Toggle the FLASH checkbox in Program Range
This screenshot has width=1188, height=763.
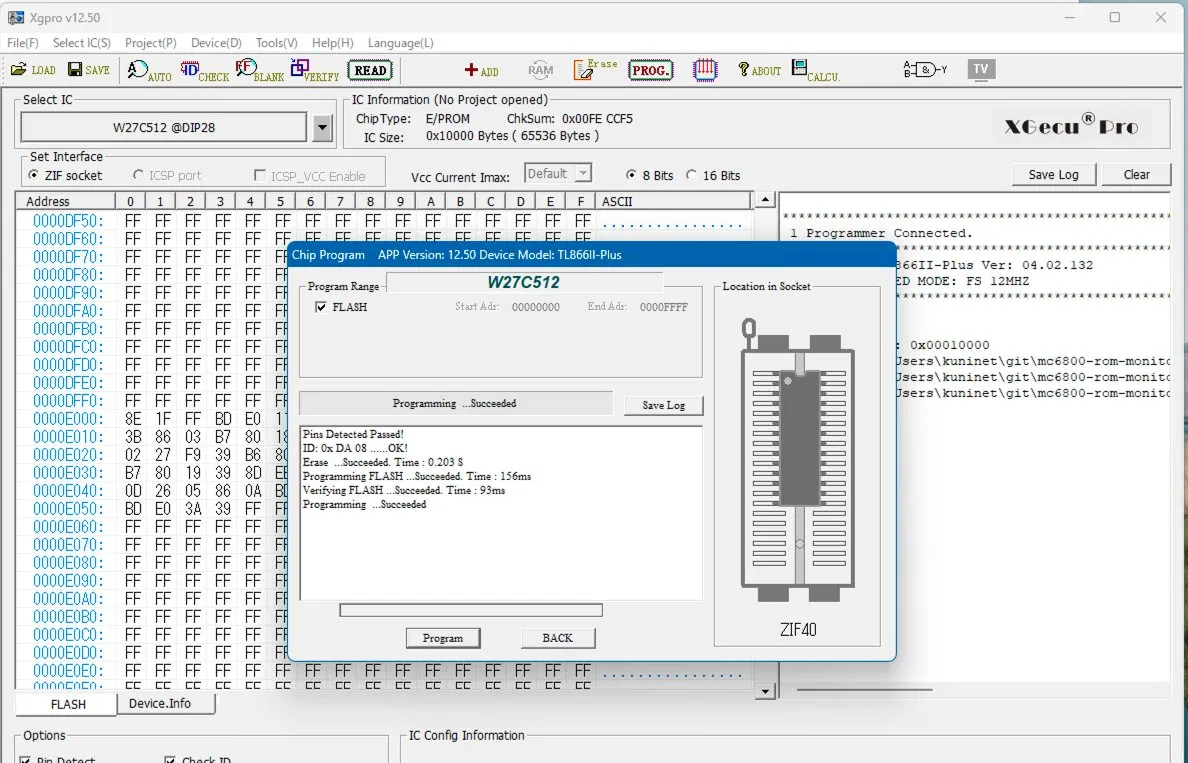click(x=321, y=307)
